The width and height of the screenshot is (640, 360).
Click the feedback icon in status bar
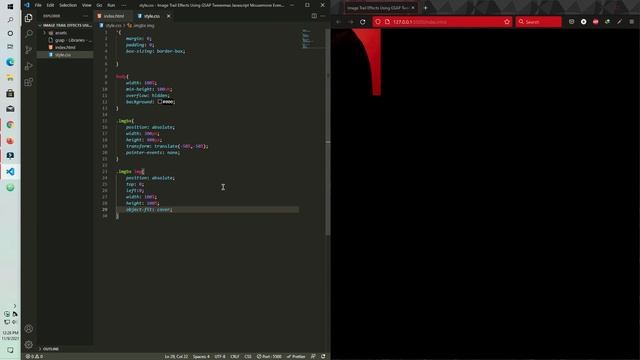click(x=313, y=356)
